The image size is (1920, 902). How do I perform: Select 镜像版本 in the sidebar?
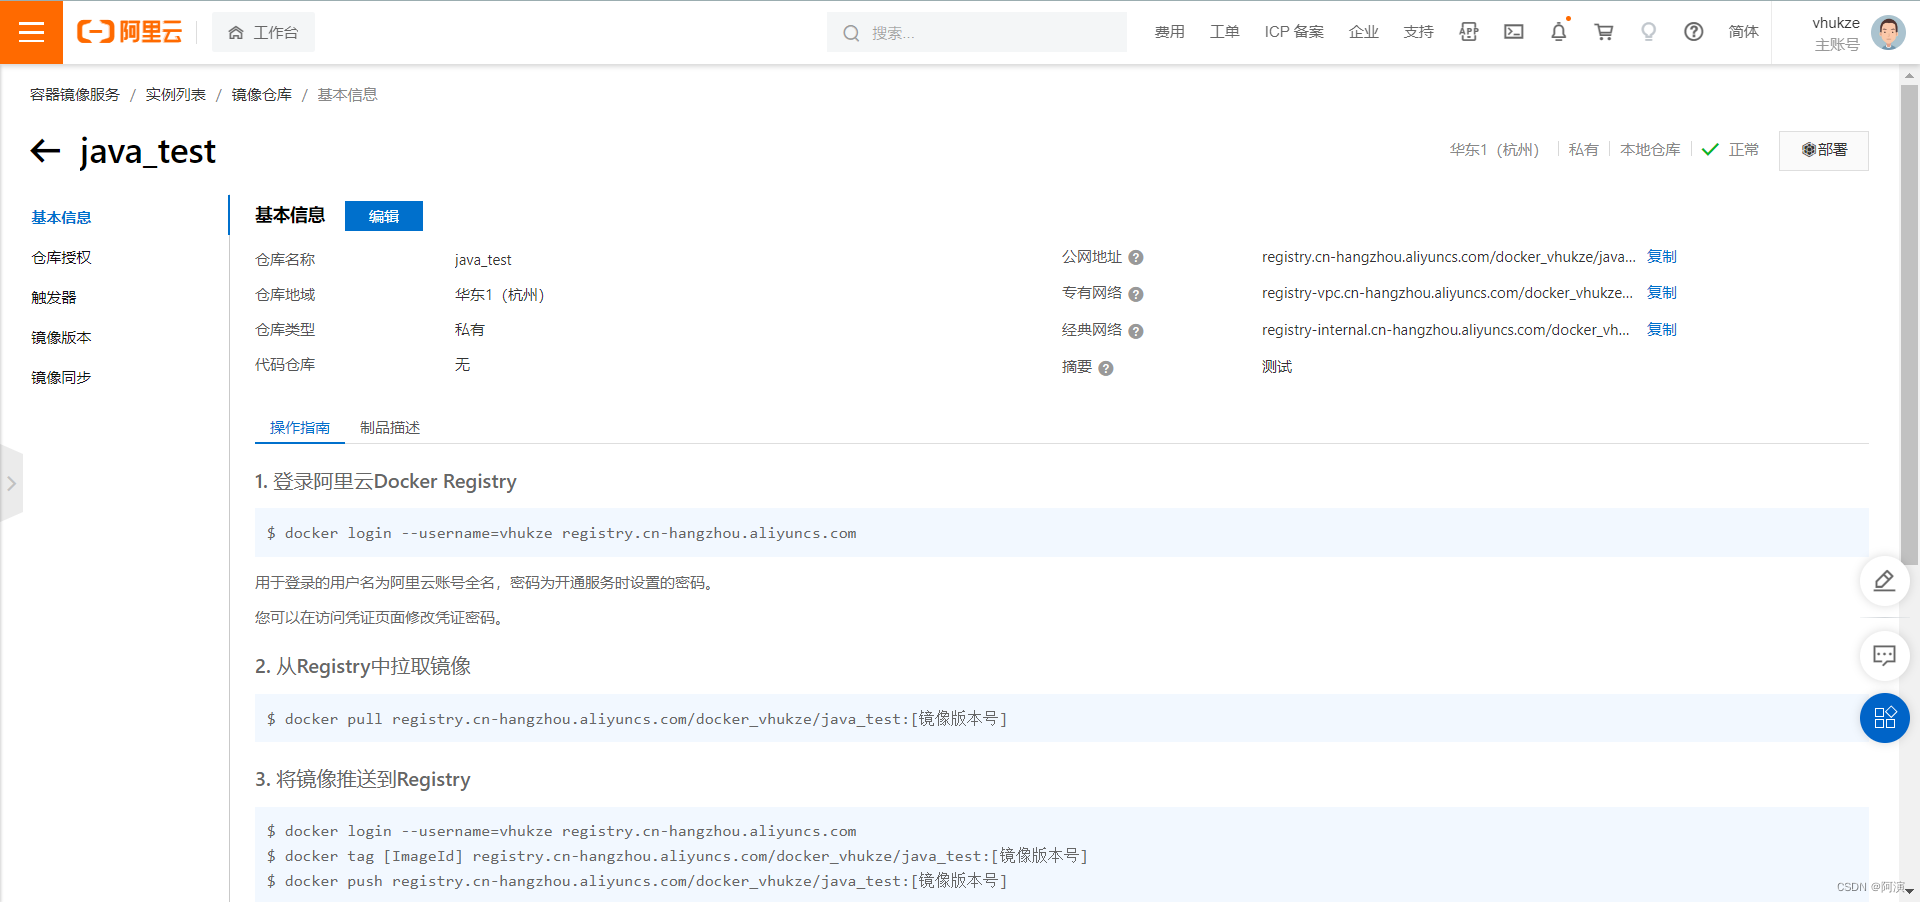pos(61,337)
